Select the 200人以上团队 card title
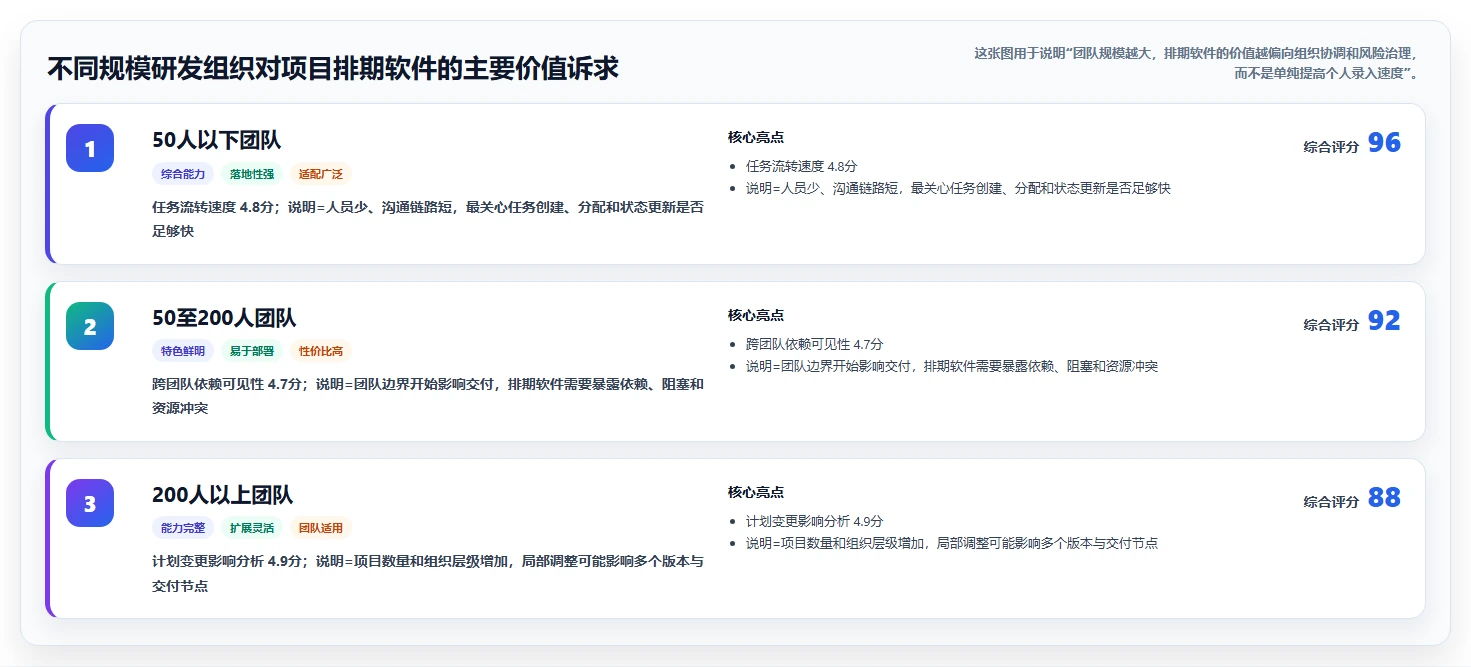 (x=222, y=495)
